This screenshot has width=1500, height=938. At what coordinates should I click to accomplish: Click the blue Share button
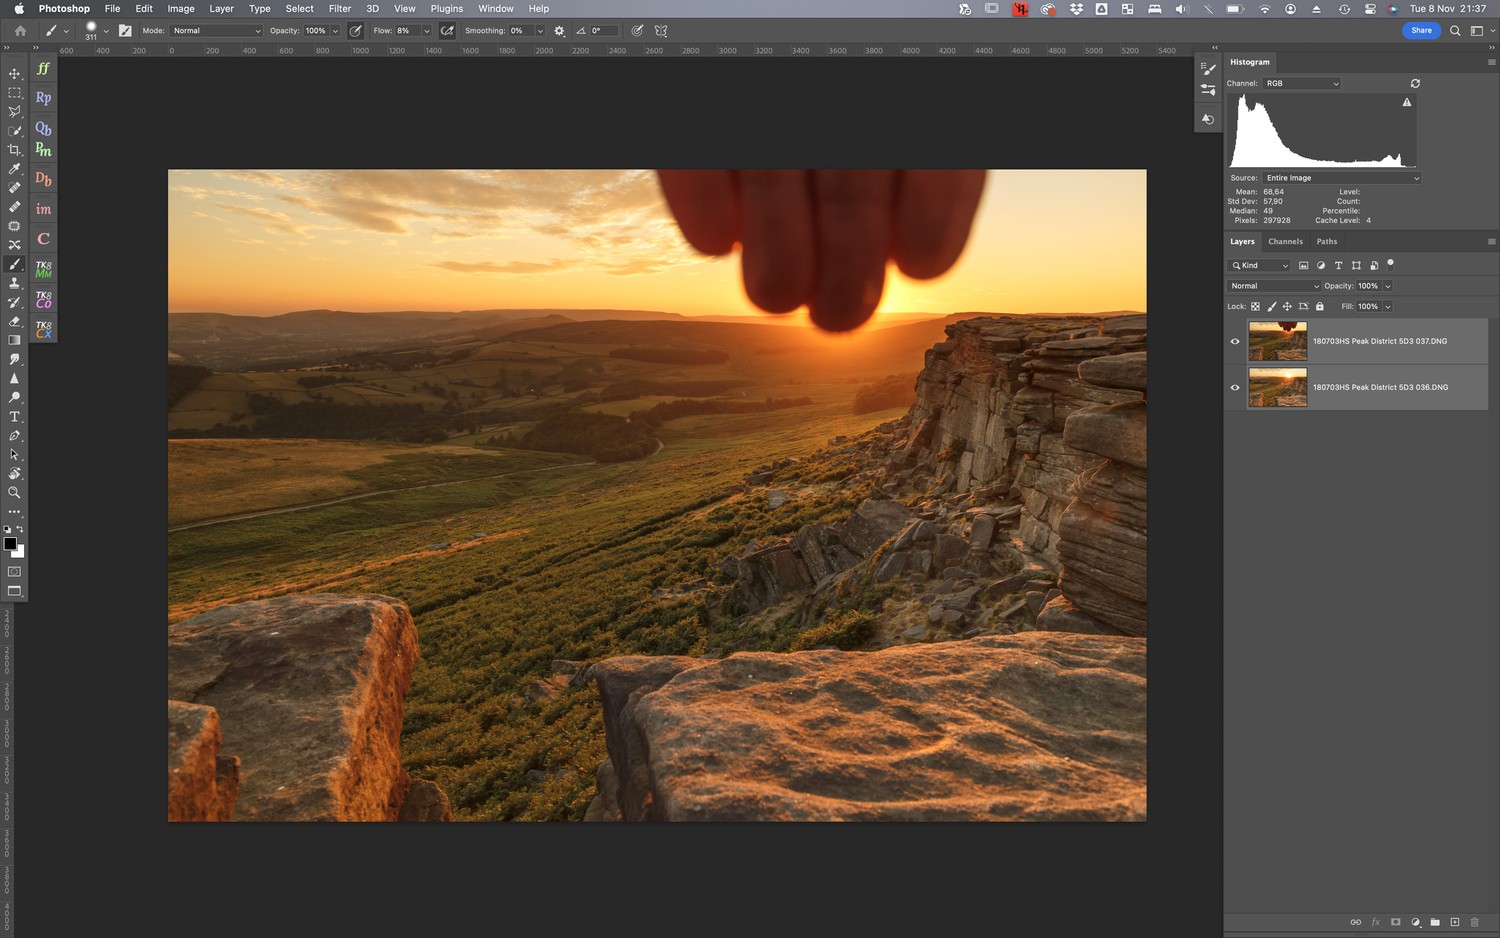(1421, 31)
